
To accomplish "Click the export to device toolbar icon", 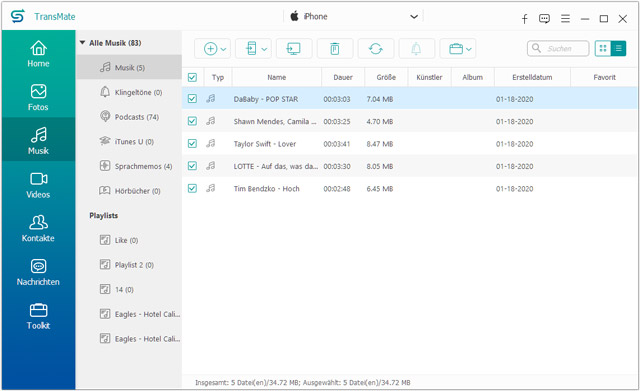I will coord(251,49).
